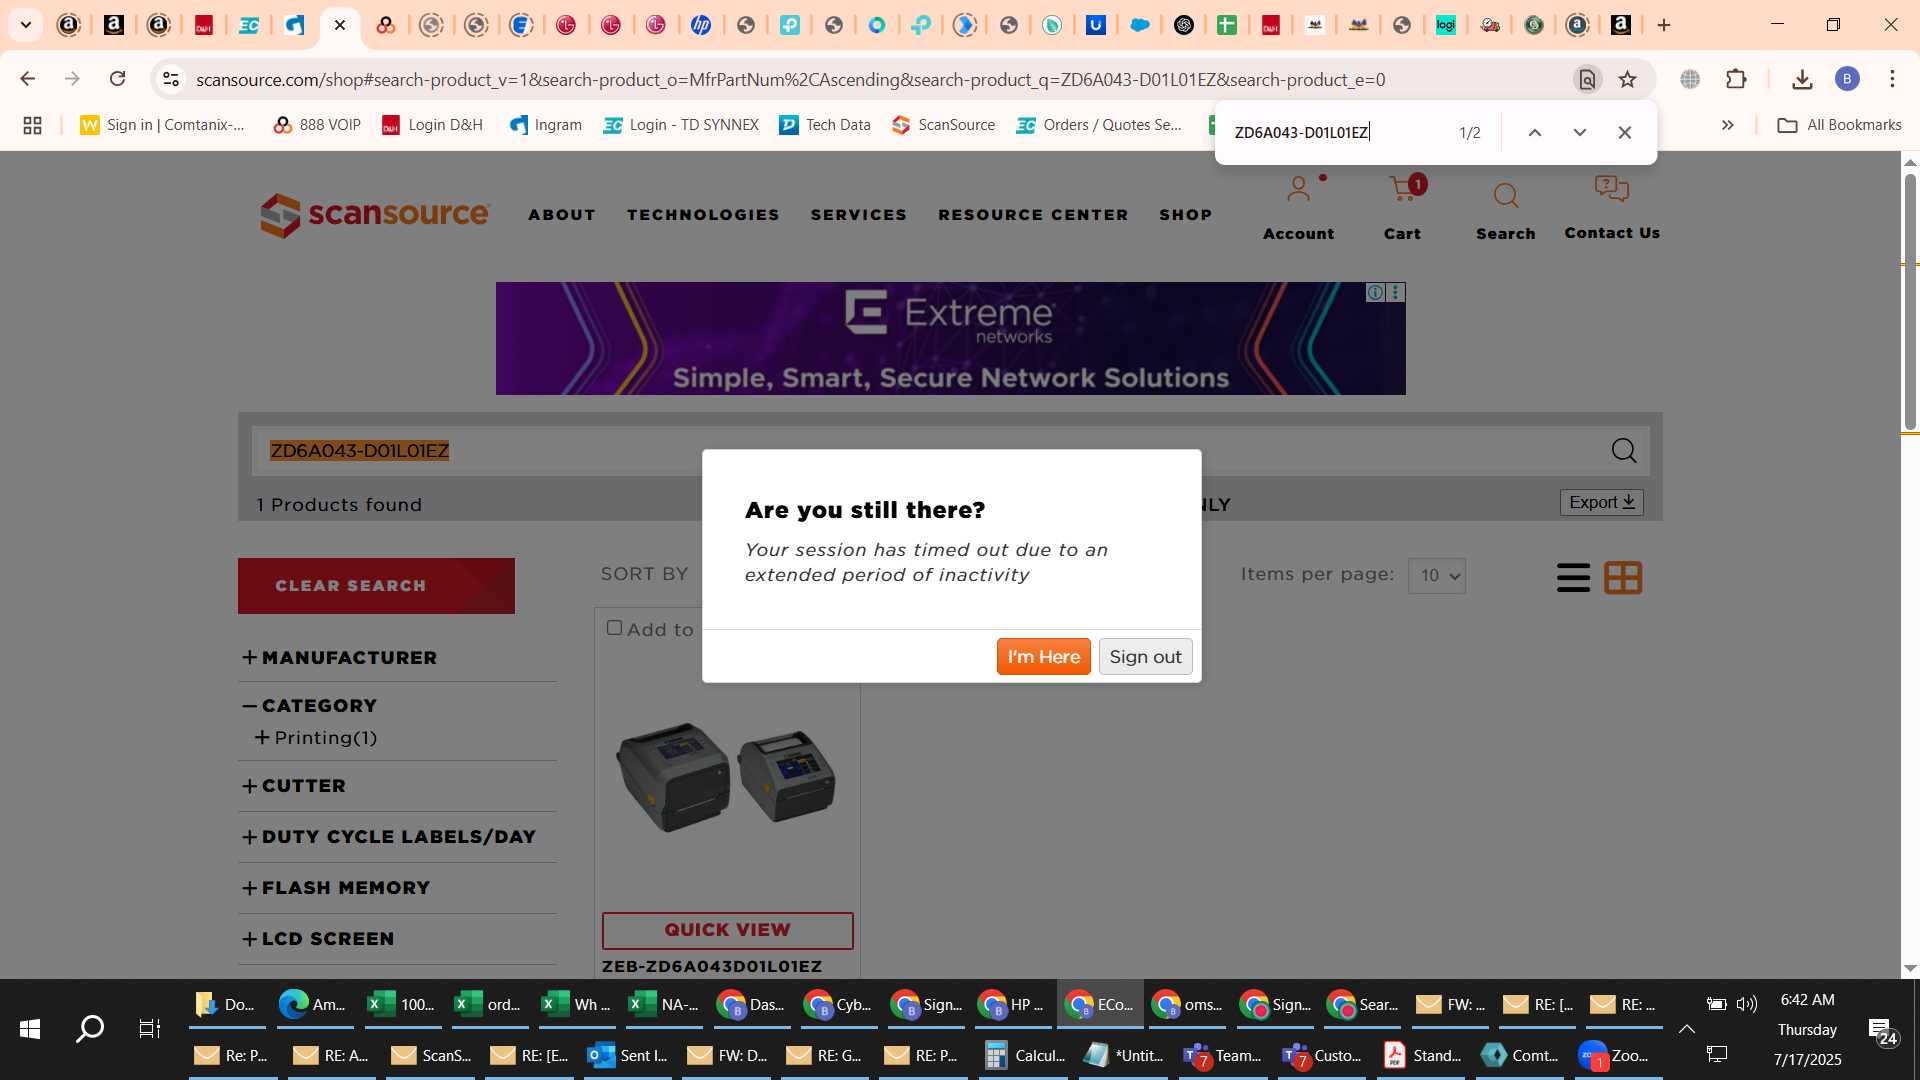Open the Chrome profile avatar B
This screenshot has height=1080, width=1920.
[1847, 79]
